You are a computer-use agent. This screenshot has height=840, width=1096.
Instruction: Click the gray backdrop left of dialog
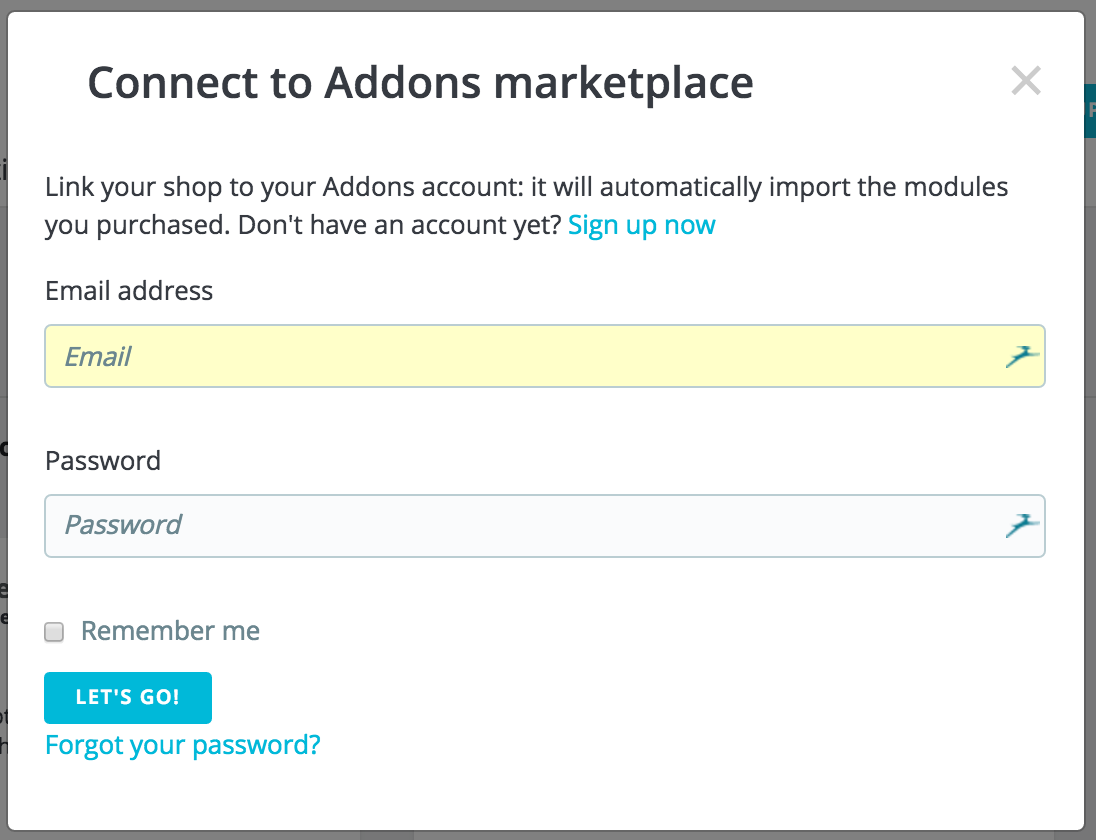3,419
